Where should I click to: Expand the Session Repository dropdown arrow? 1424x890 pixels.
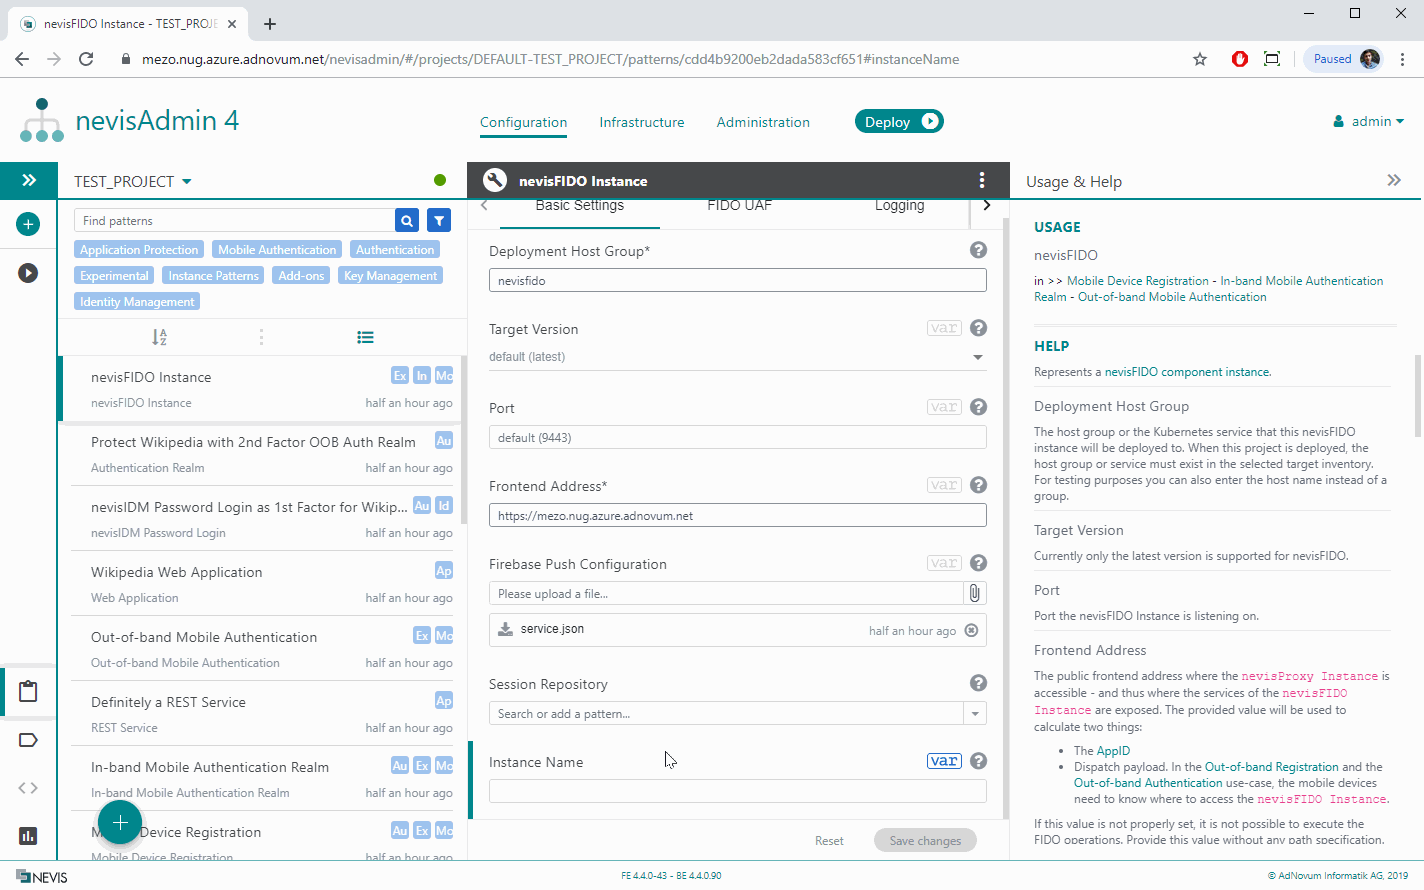coord(975,714)
